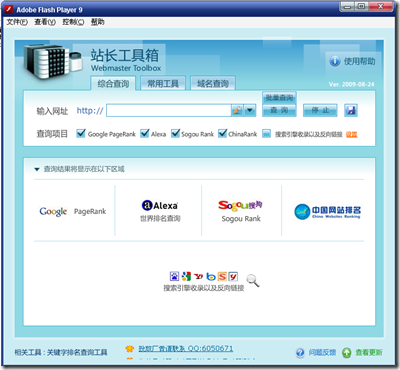Open the 控制(C) menu
This screenshot has height=370, width=400.
pos(73,22)
